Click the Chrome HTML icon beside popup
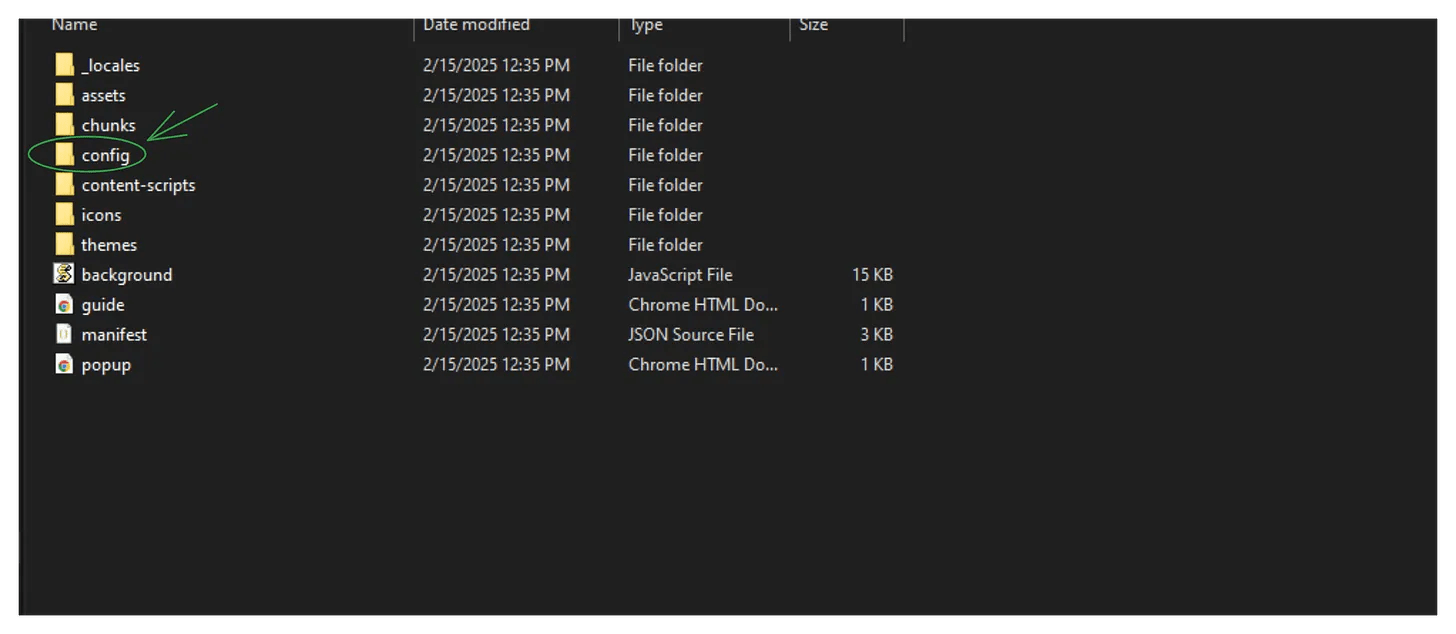Viewport: 1456px width, 634px height. click(x=63, y=364)
